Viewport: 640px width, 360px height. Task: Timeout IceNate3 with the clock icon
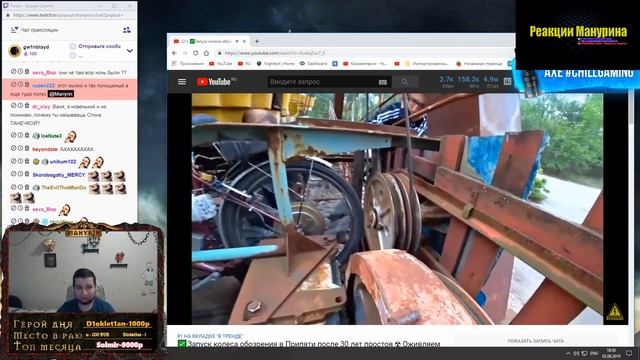(x=20, y=135)
